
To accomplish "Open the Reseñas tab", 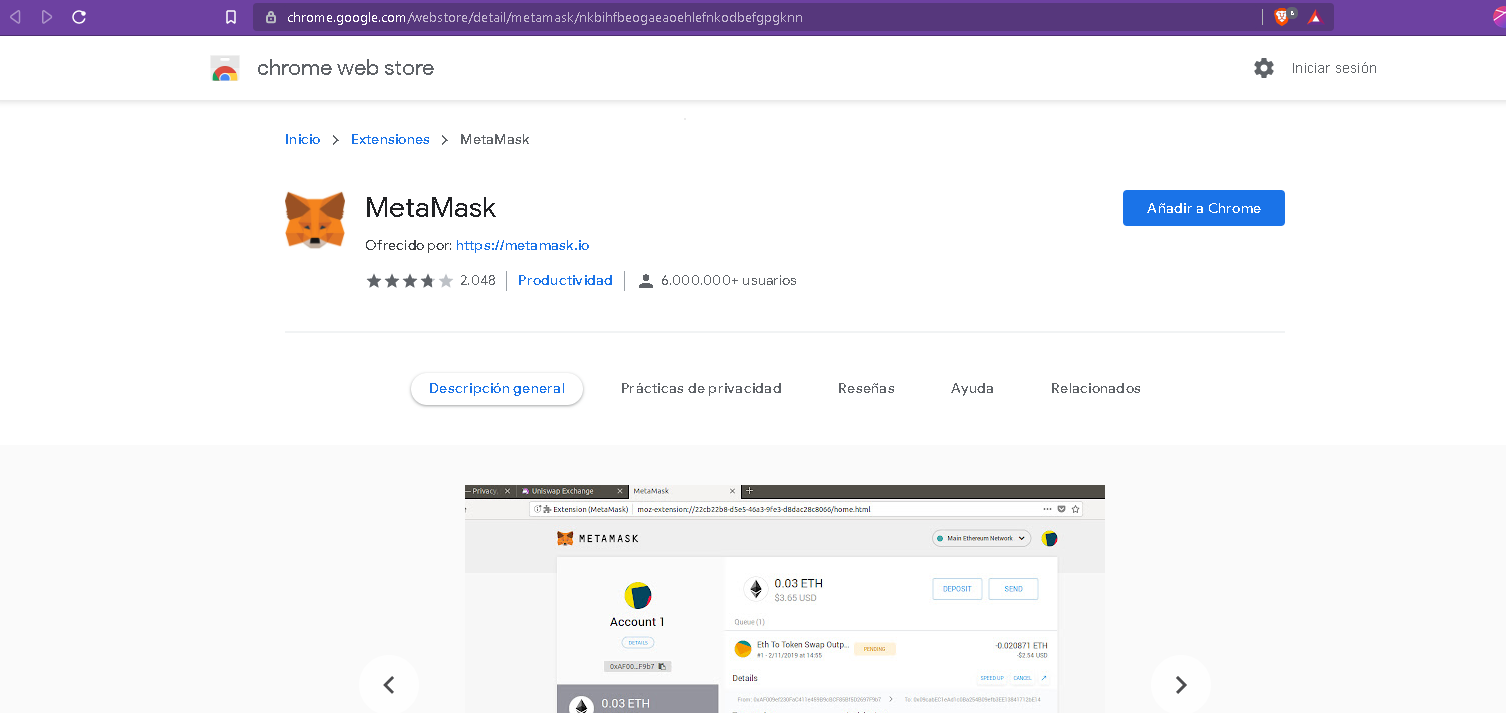I will 866,388.
